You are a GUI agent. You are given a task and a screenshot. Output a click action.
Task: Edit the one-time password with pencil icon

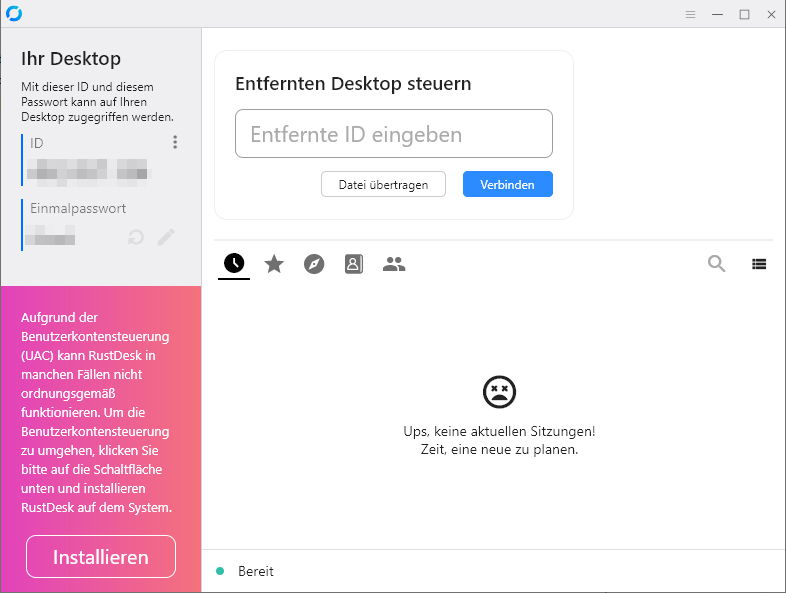click(x=166, y=237)
